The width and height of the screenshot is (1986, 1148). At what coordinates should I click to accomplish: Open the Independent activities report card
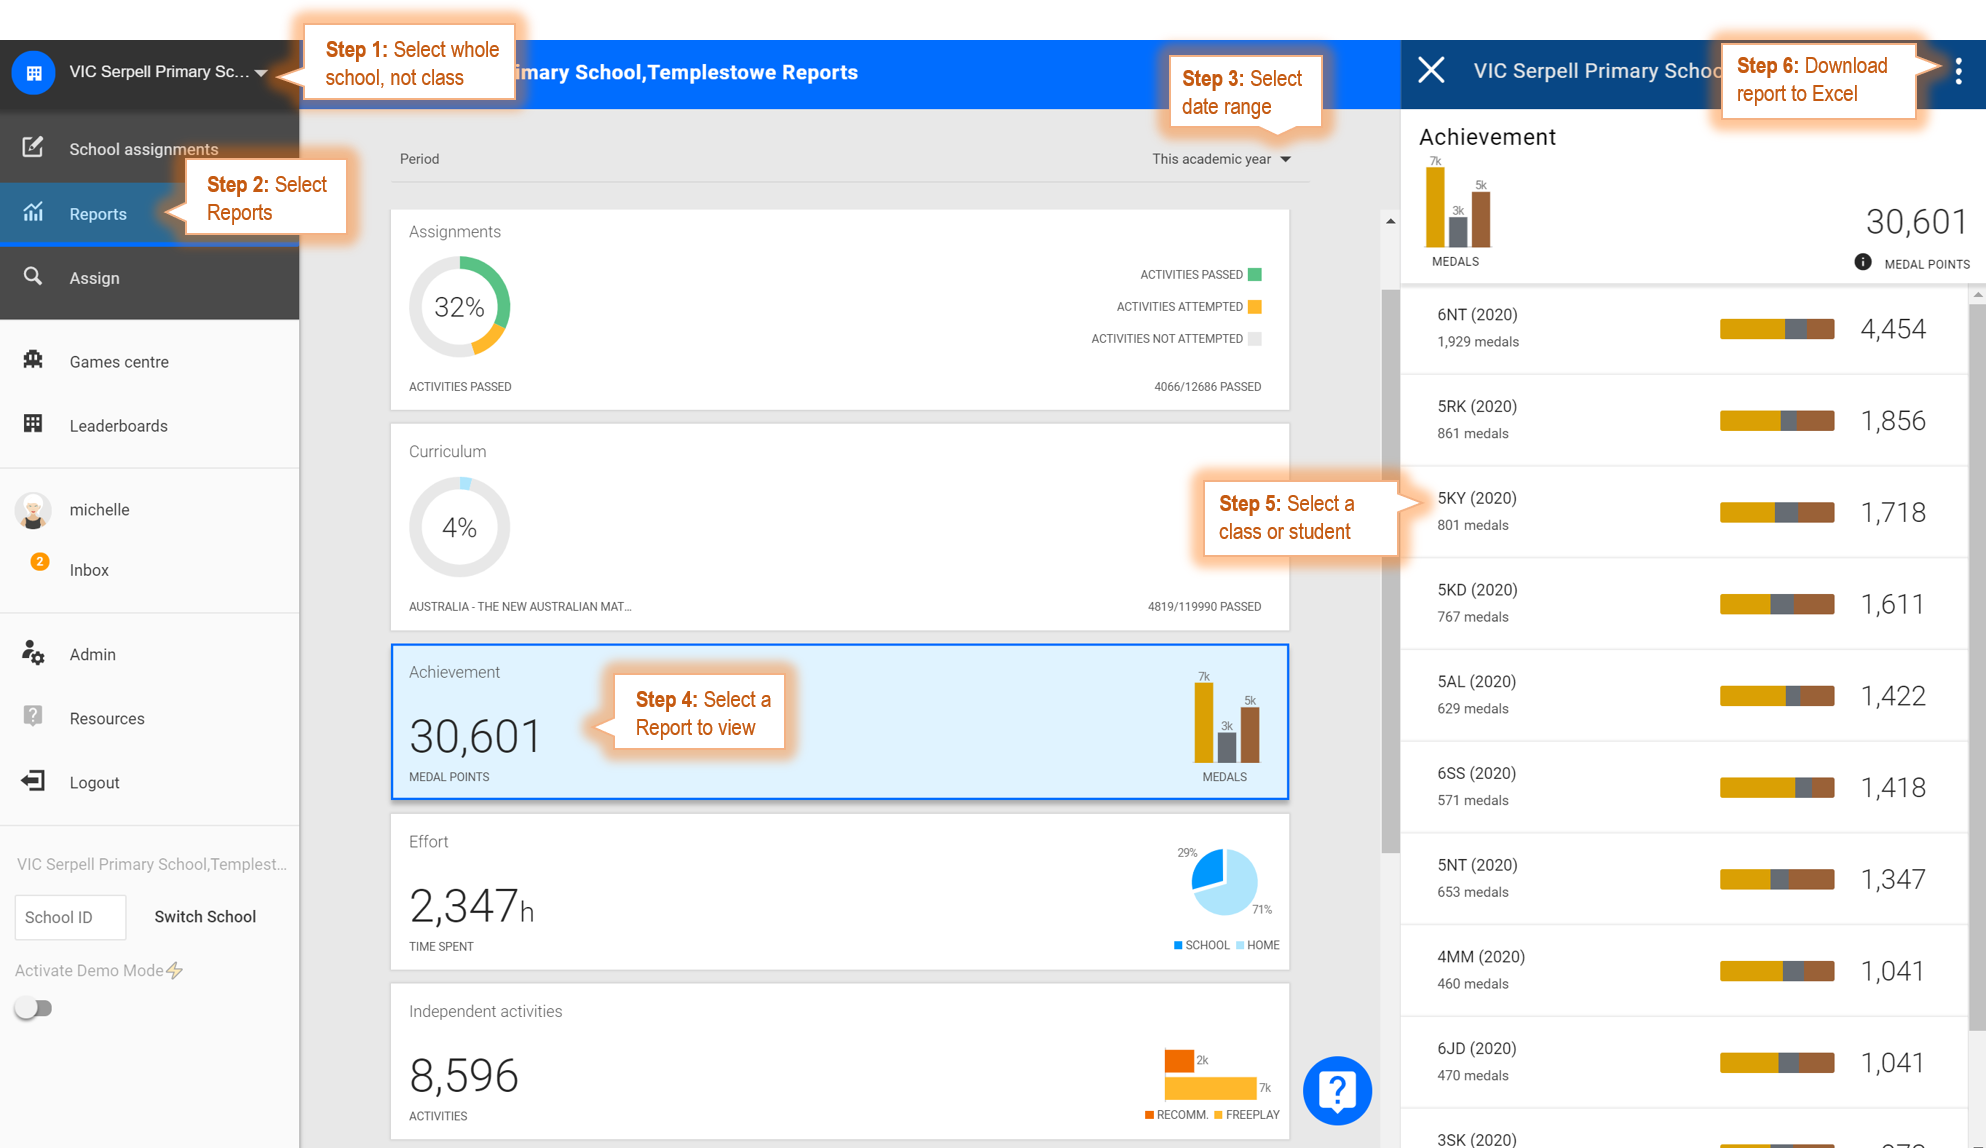click(x=840, y=1061)
